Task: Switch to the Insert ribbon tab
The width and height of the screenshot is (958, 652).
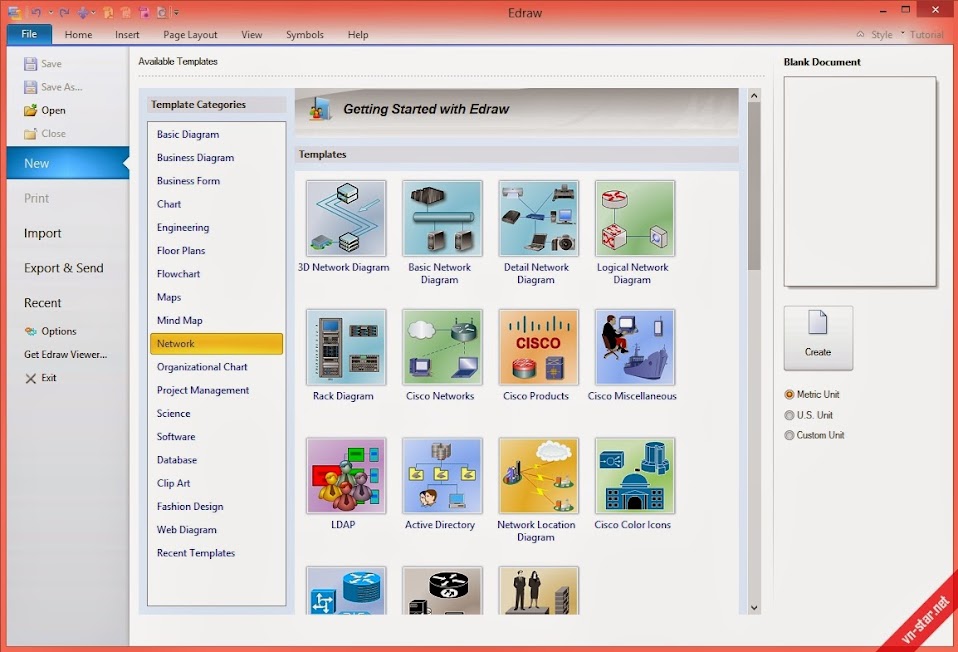Action: [127, 35]
